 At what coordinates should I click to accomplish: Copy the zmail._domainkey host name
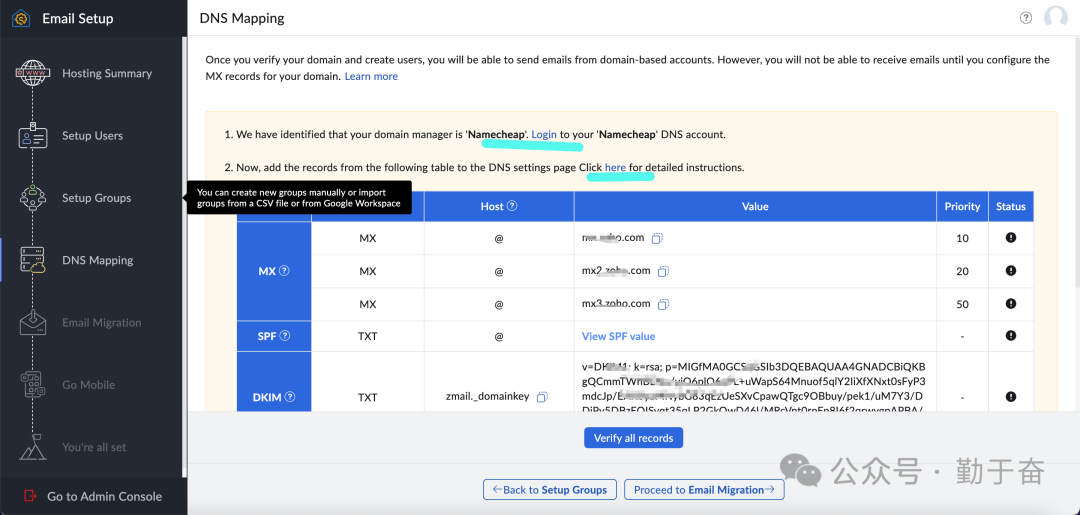point(542,397)
